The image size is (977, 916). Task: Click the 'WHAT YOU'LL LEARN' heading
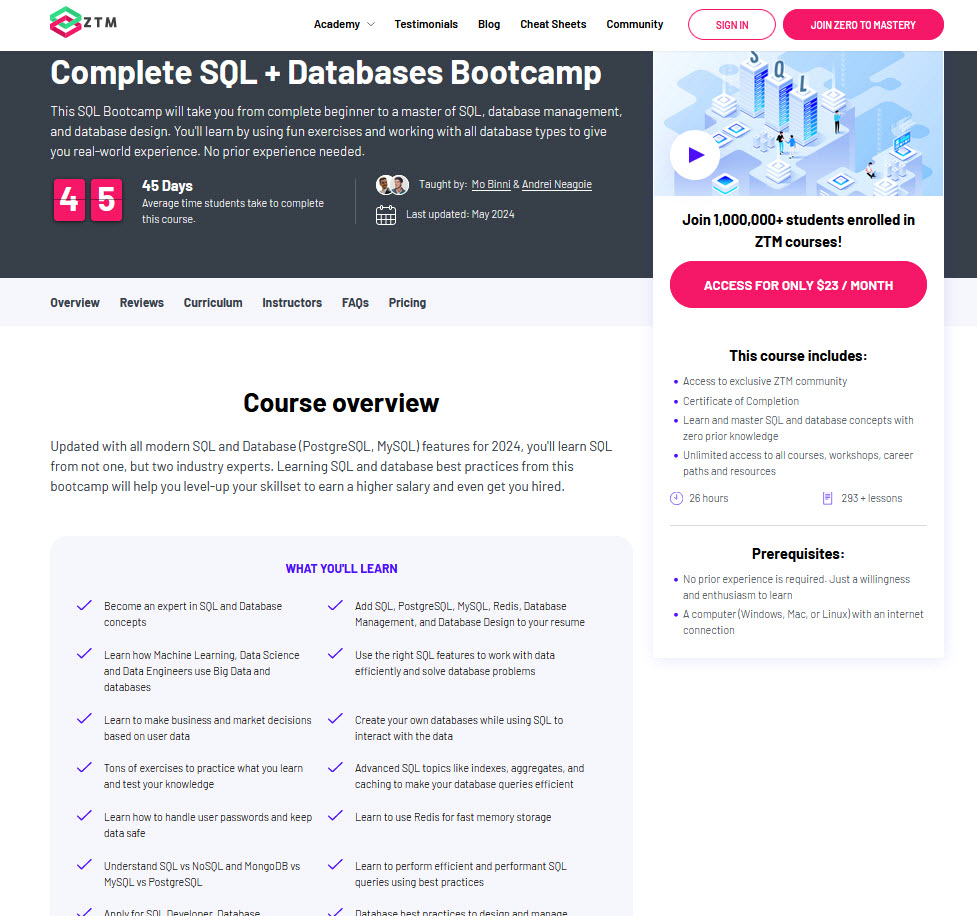click(x=341, y=569)
